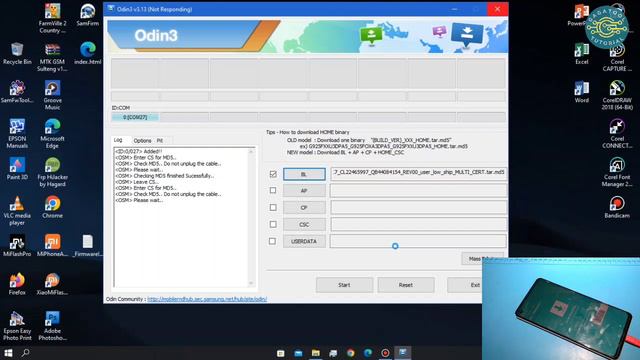Click the CP file path field
Viewport: 640px width, 360px height.
coord(418,207)
